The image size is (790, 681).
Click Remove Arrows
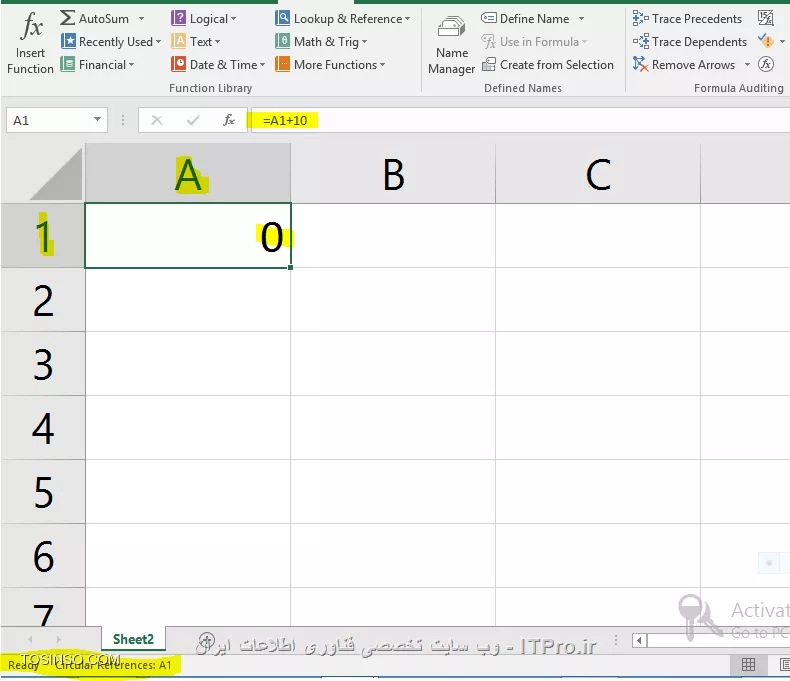pos(684,65)
